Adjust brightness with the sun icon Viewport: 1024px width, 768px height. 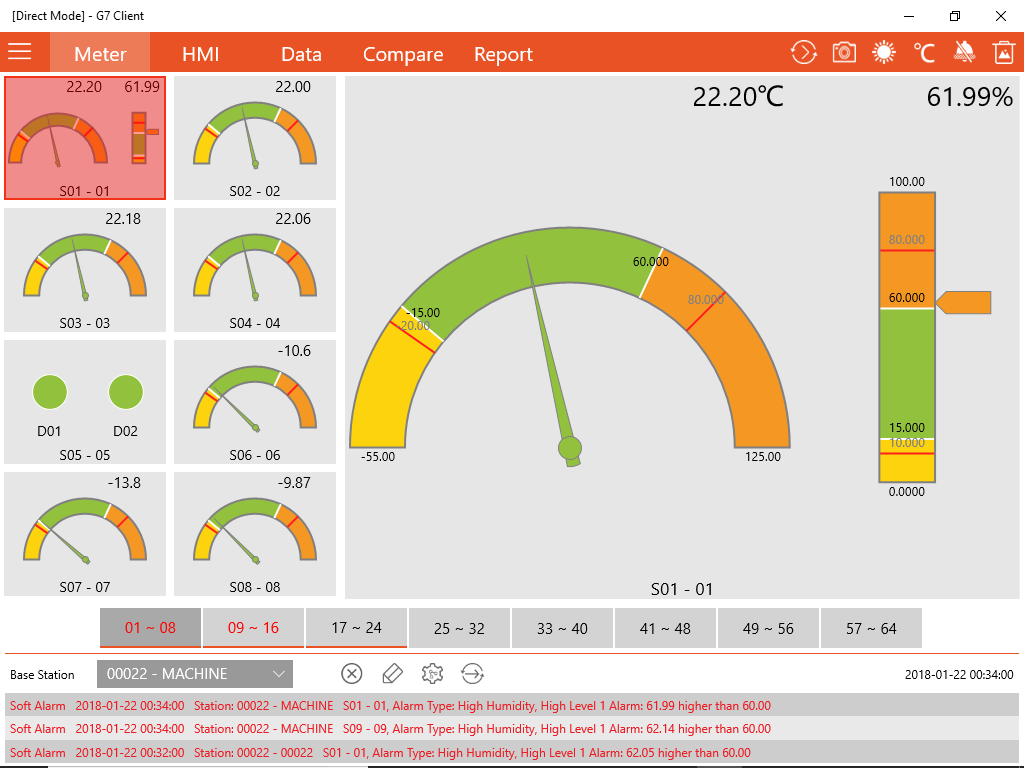(x=884, y=52)
